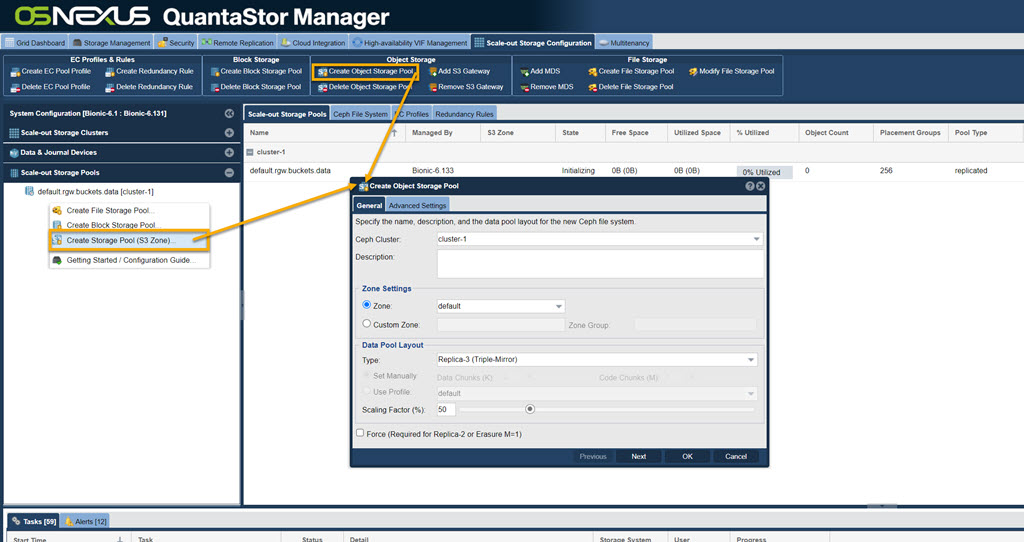The width and height of the screenshot is (1024, 542).
Task: Click Delete Block Storage Pool toolbar icon
Action: coord(215,88)
